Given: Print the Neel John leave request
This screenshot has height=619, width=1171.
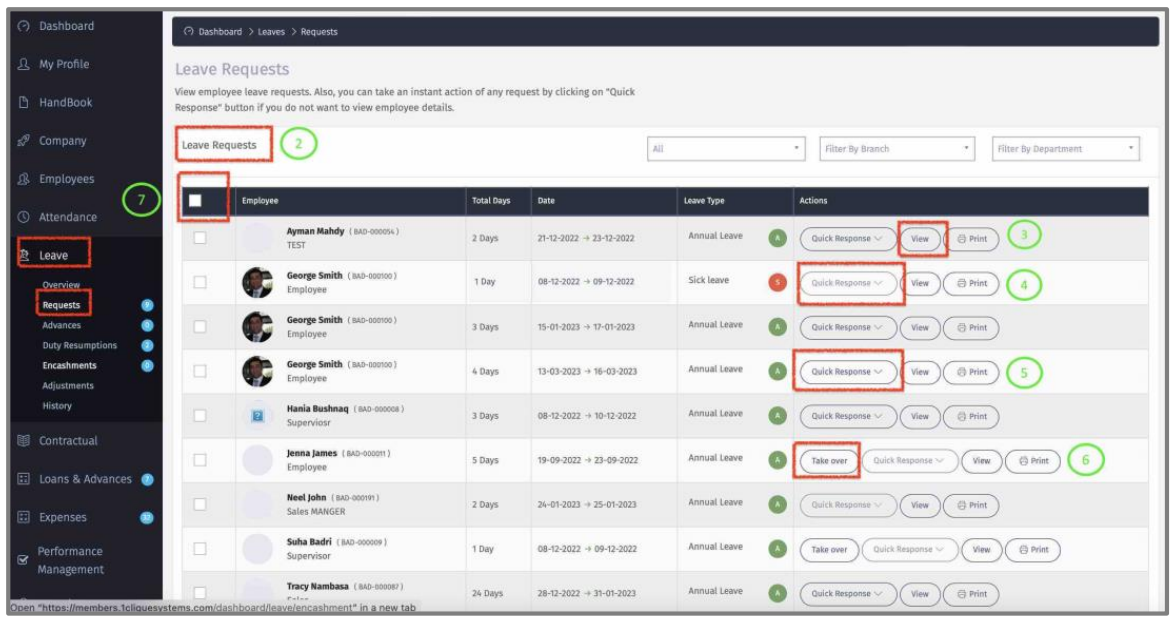Looking at the screenshot, I should point(971,505).
